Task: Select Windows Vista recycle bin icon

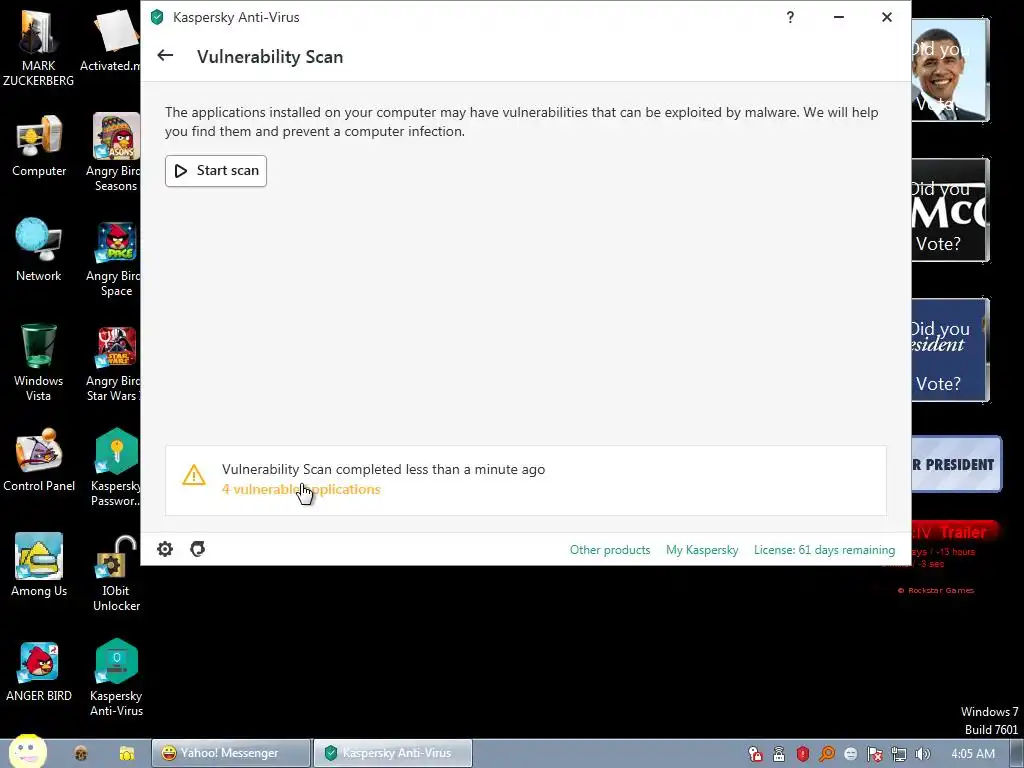Action: tap(39, 363)
